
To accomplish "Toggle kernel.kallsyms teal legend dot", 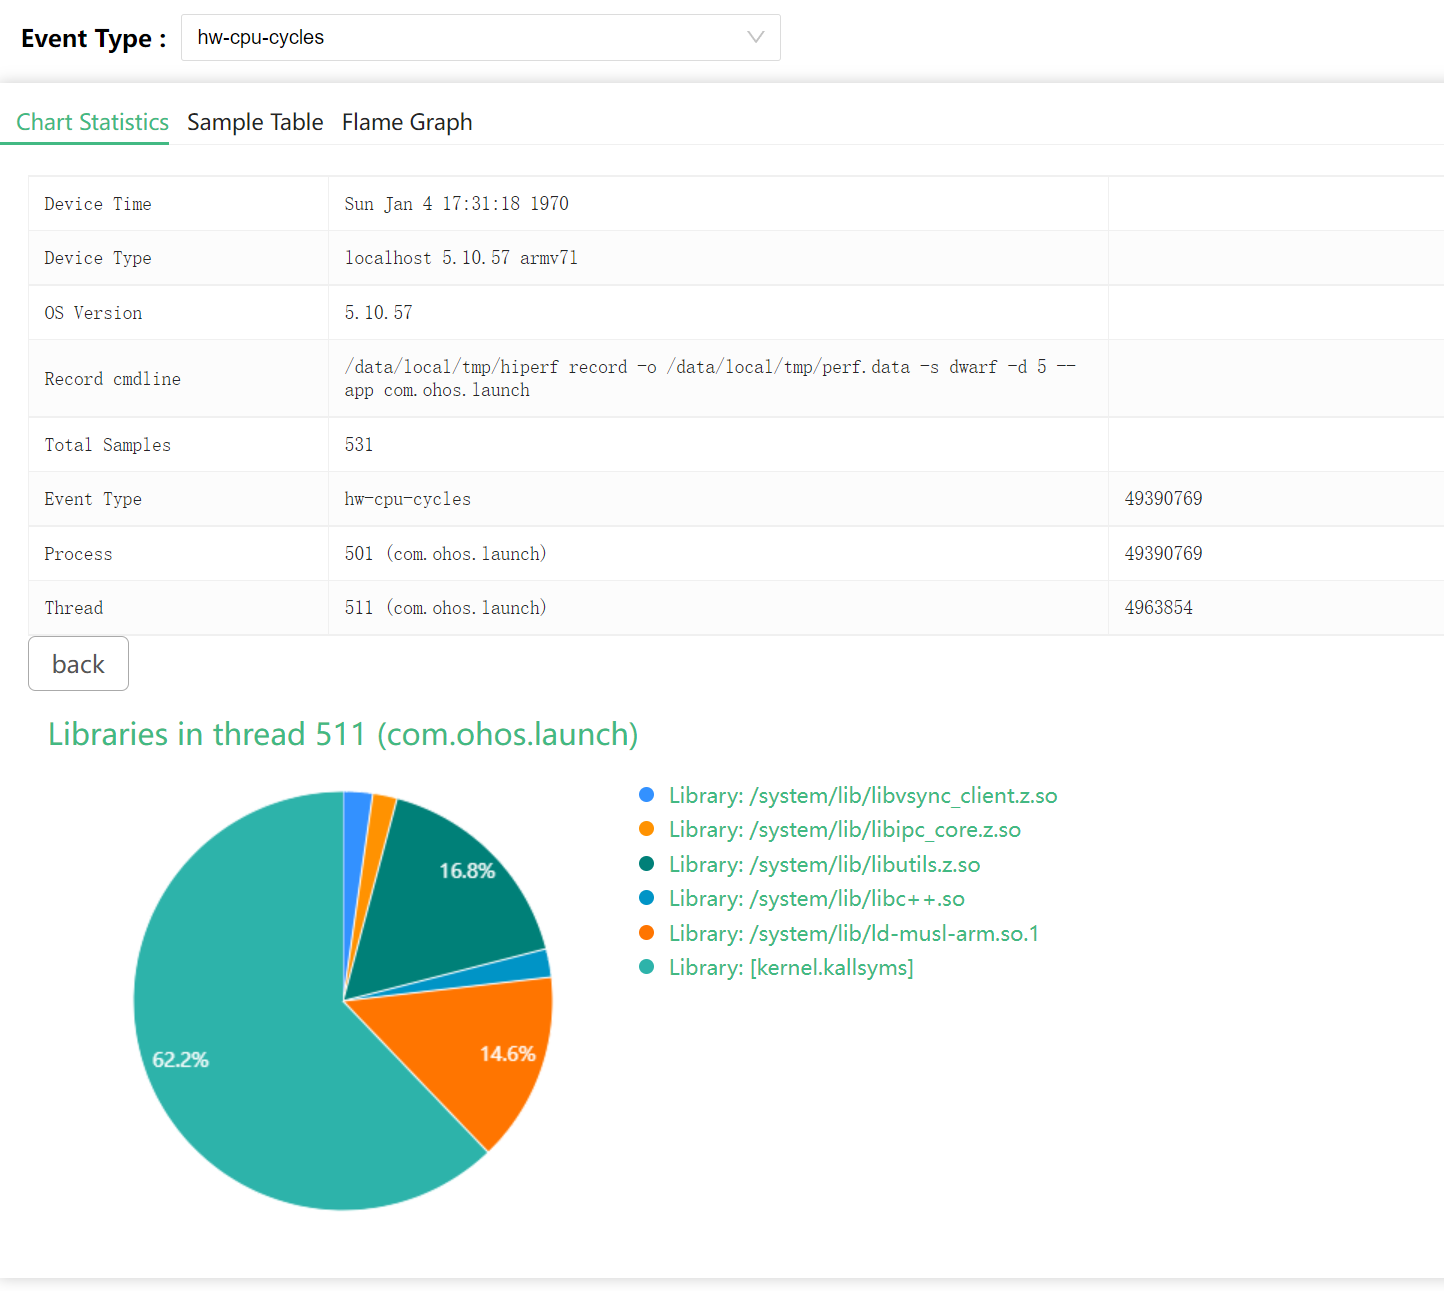I will [x=646, y=967].
